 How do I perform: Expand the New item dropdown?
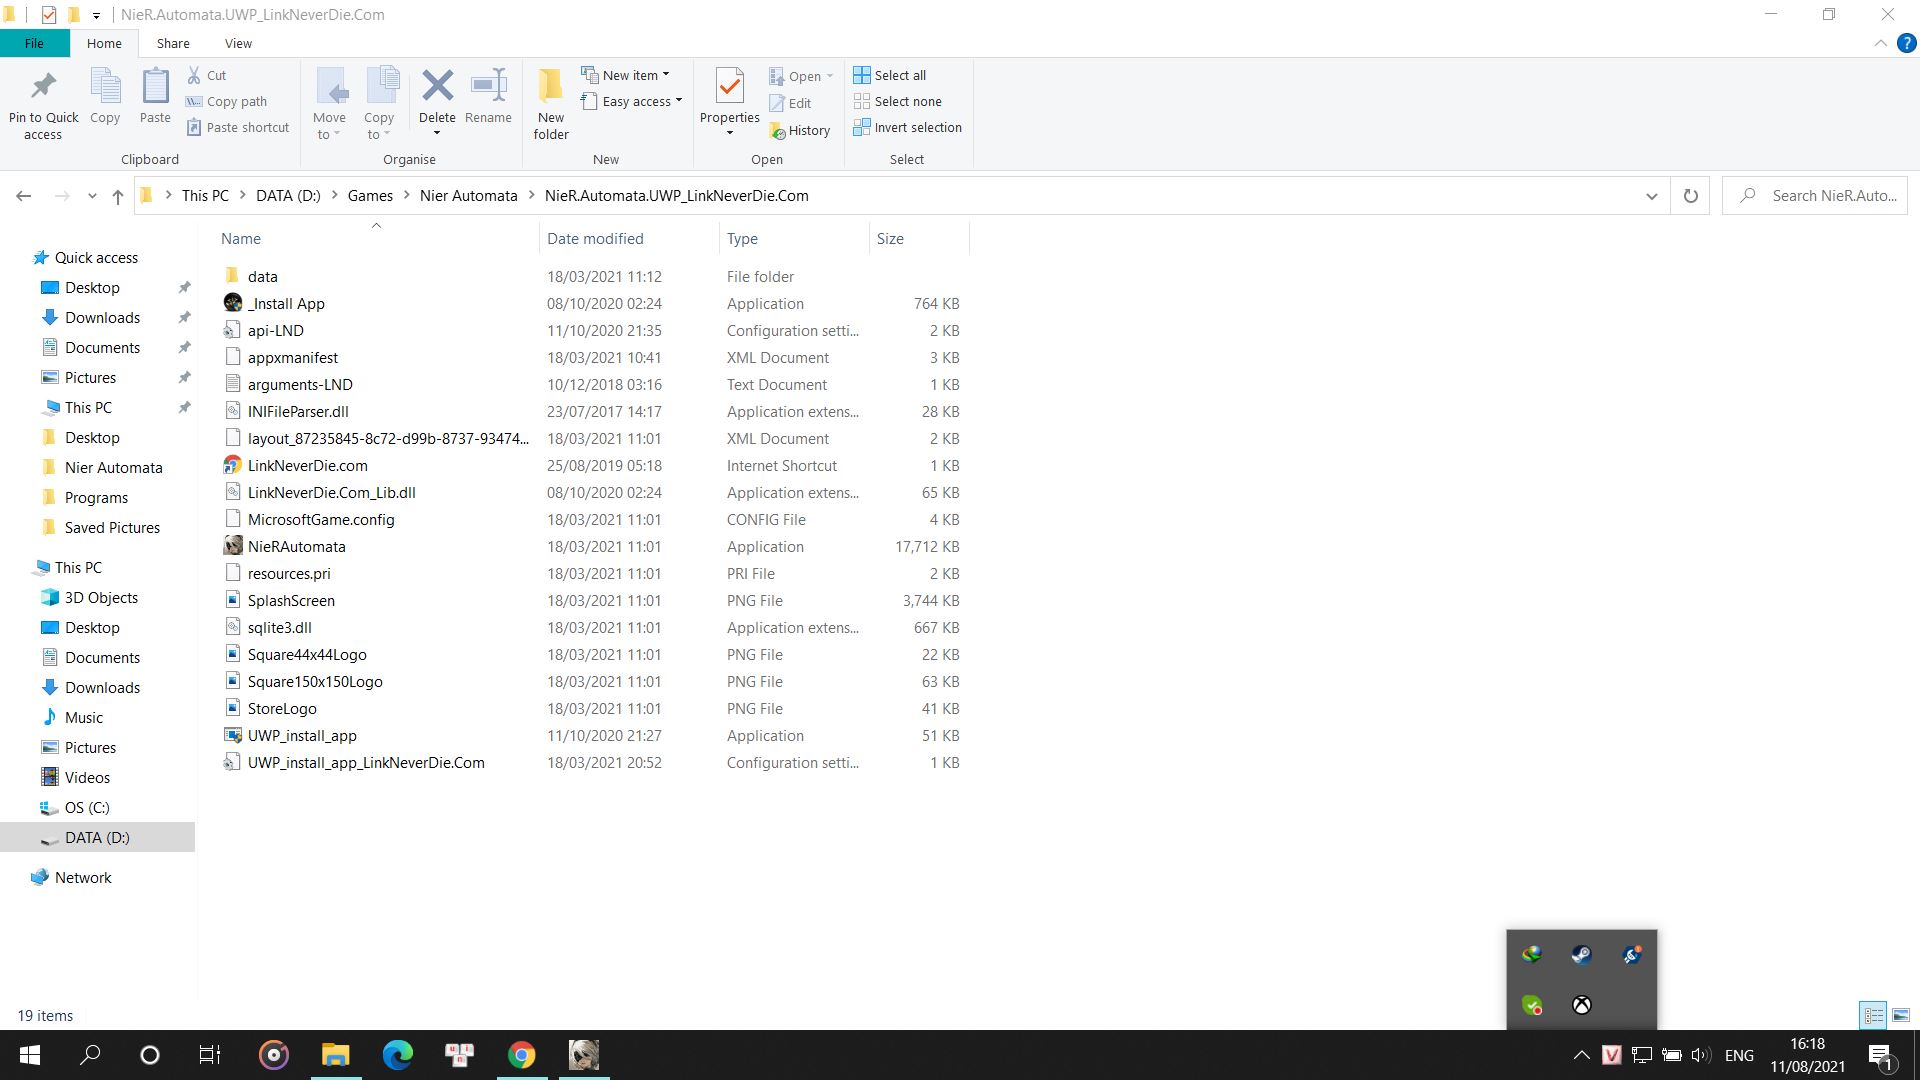pyautogui.click(x=626, y=75)
